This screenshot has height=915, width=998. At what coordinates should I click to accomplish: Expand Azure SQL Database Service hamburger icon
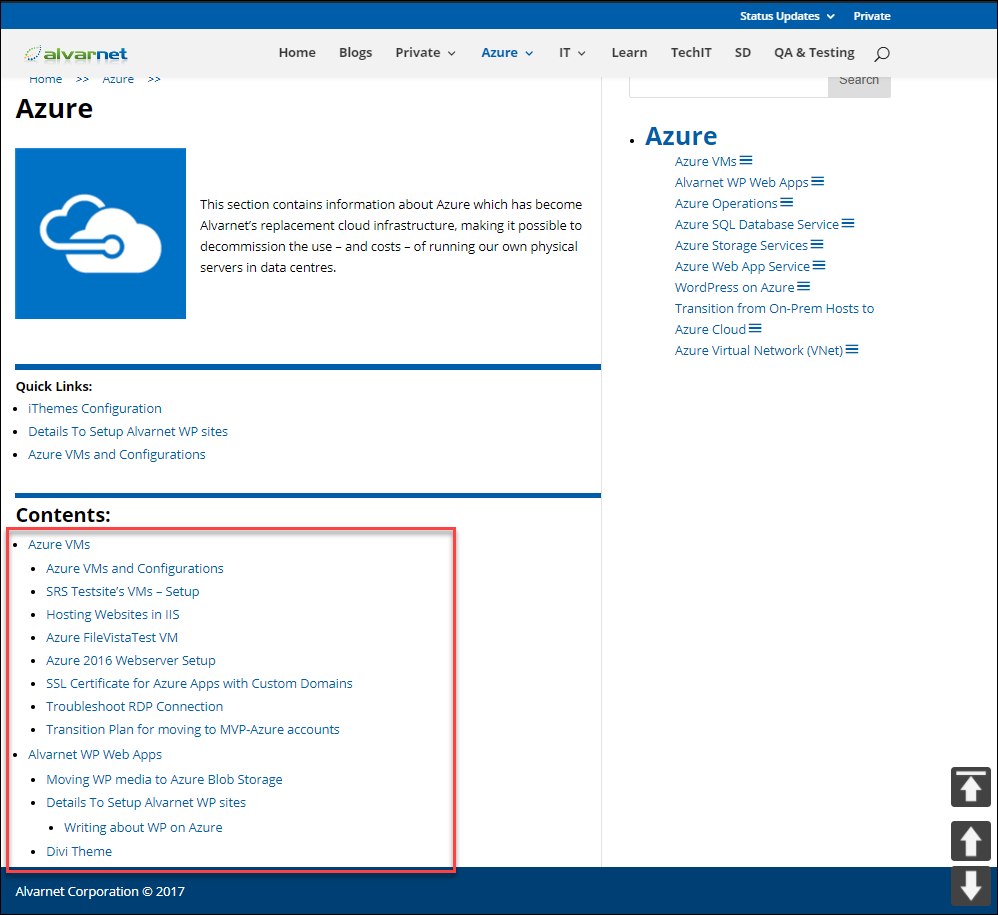pos(848,223)
